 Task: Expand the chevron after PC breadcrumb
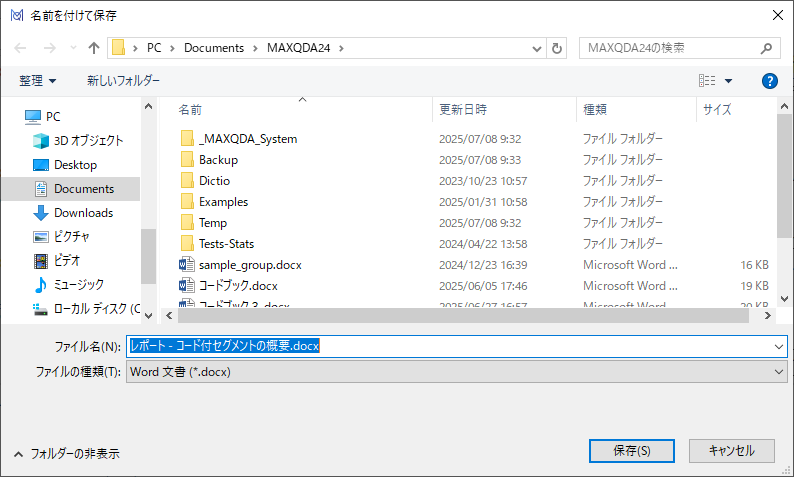pos(172,49)
